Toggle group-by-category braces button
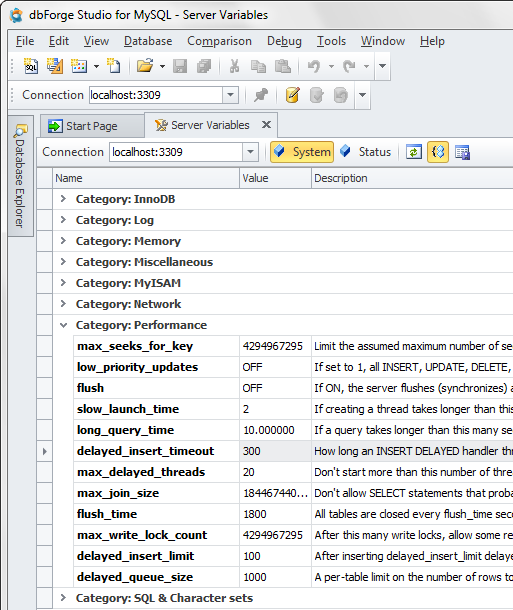 [x=438, y=152]
